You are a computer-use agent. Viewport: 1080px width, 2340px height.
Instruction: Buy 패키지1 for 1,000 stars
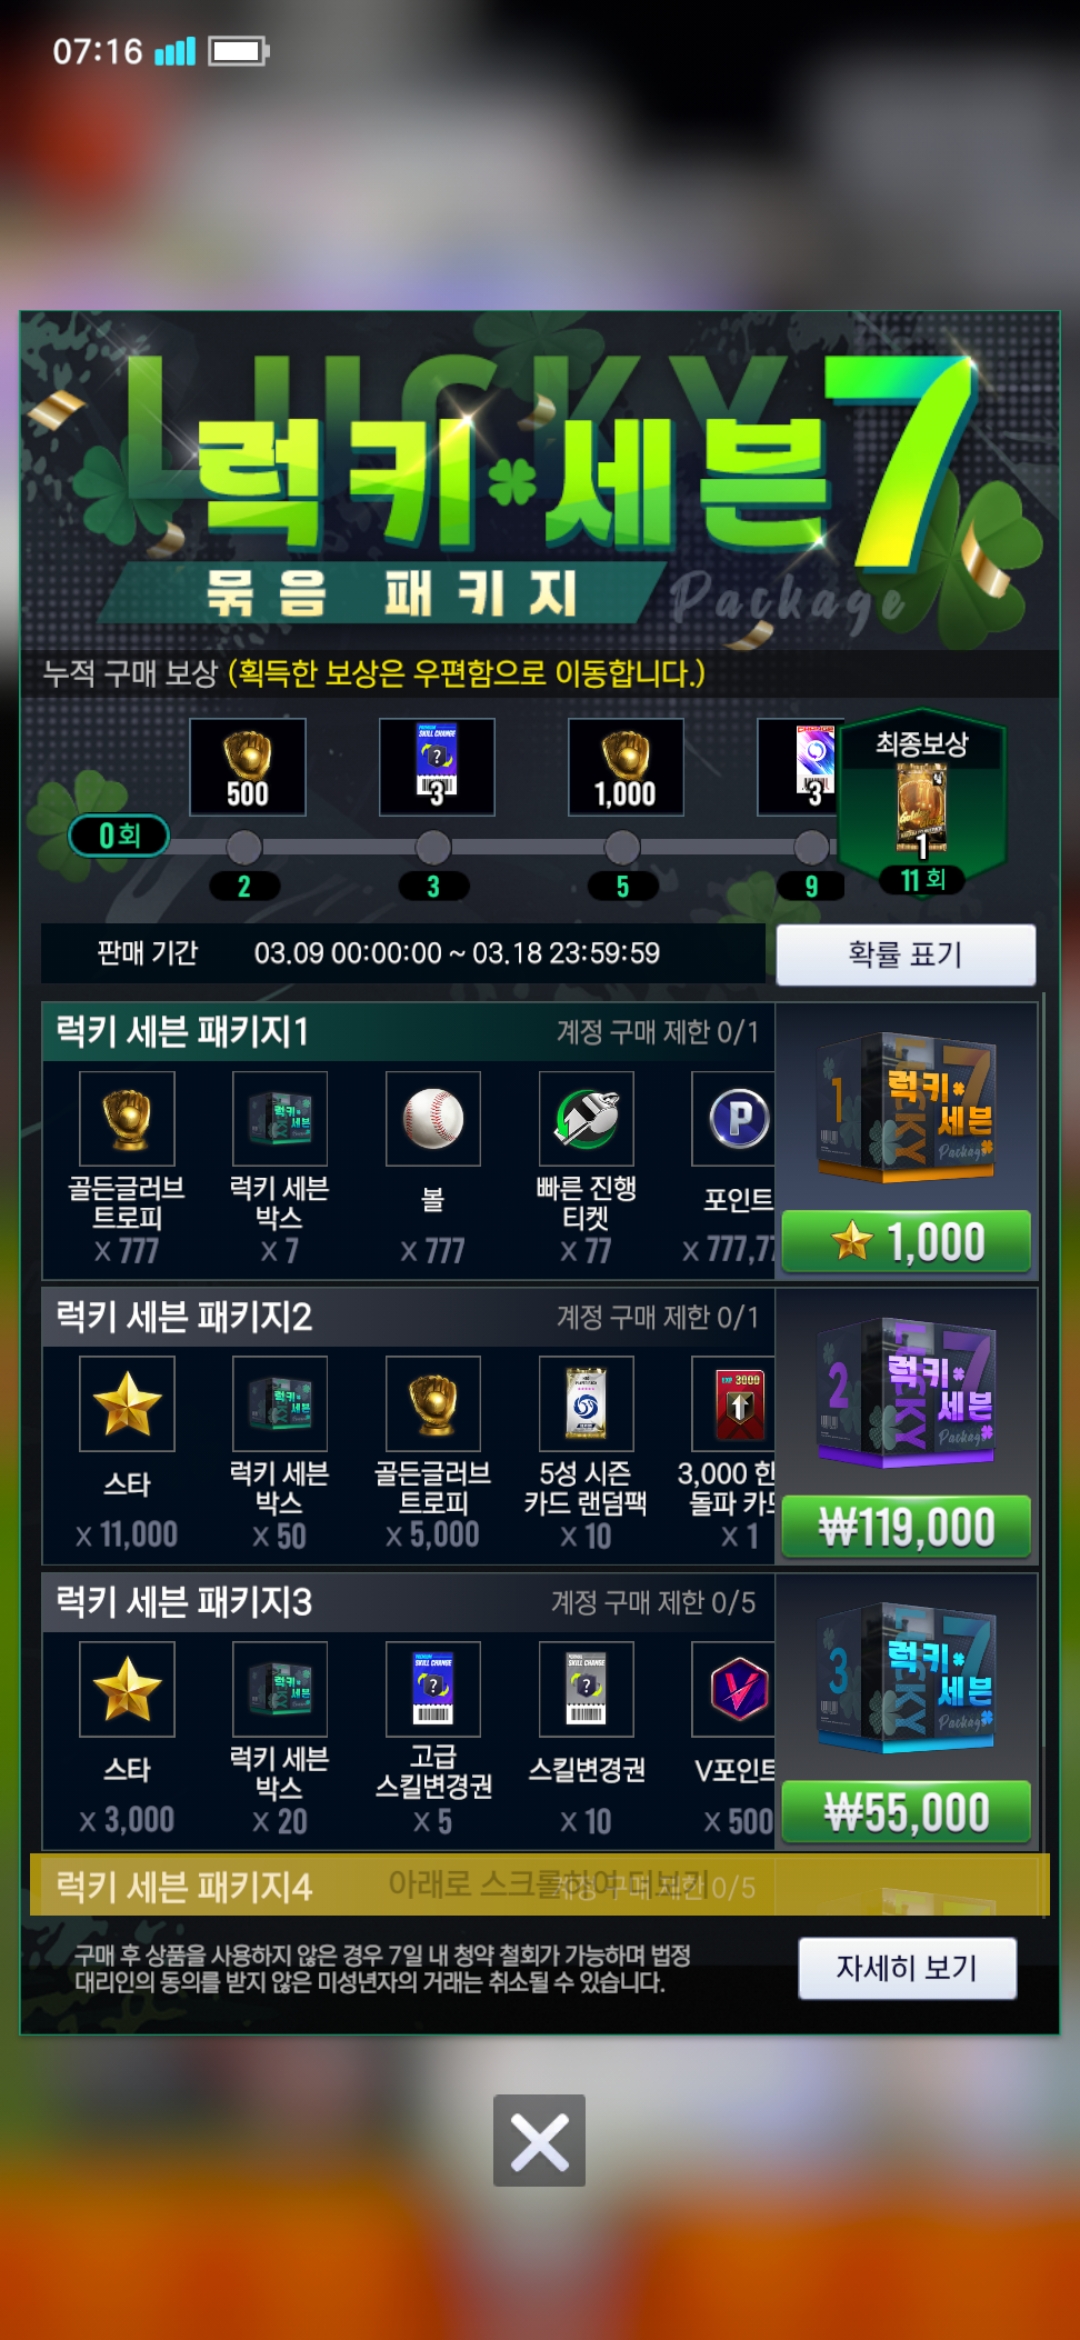pos(906,1241)
